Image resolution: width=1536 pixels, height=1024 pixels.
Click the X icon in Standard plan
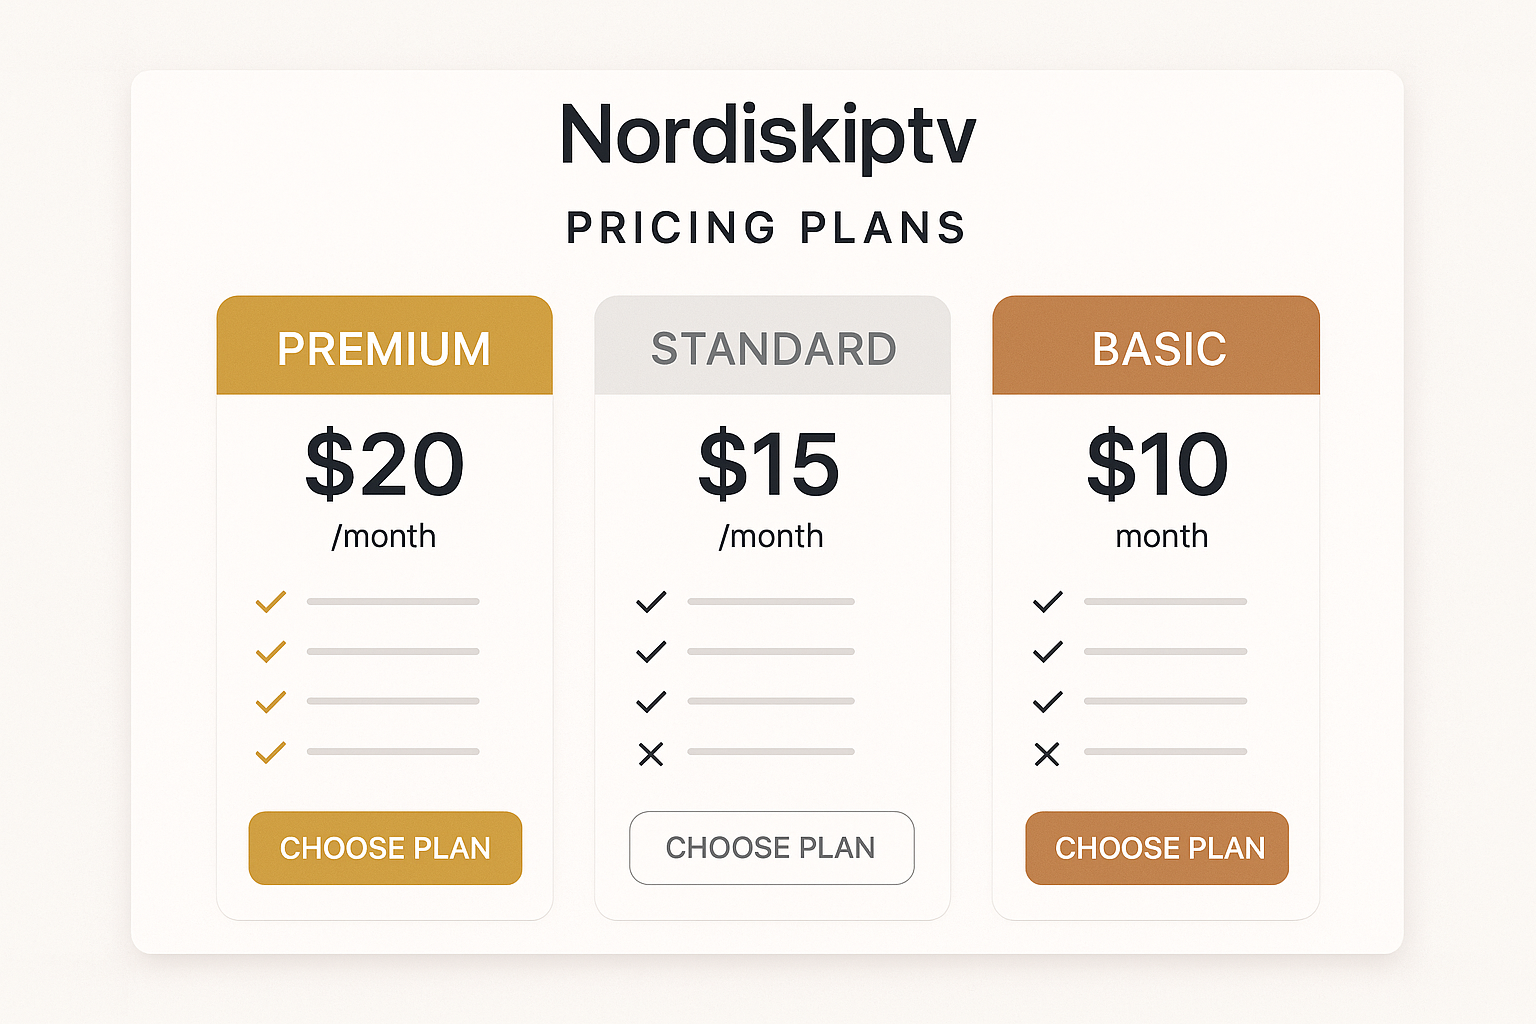tap(651, 754)
